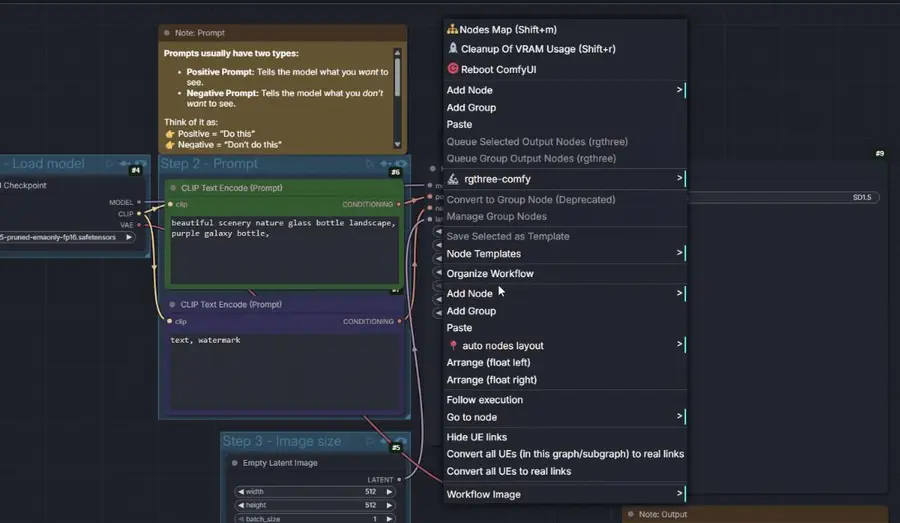Image resolution: width=900 pixels, height=523 pixels.
Task: Click the Nodes Map hierarchy icon
Action: (452, 29)
